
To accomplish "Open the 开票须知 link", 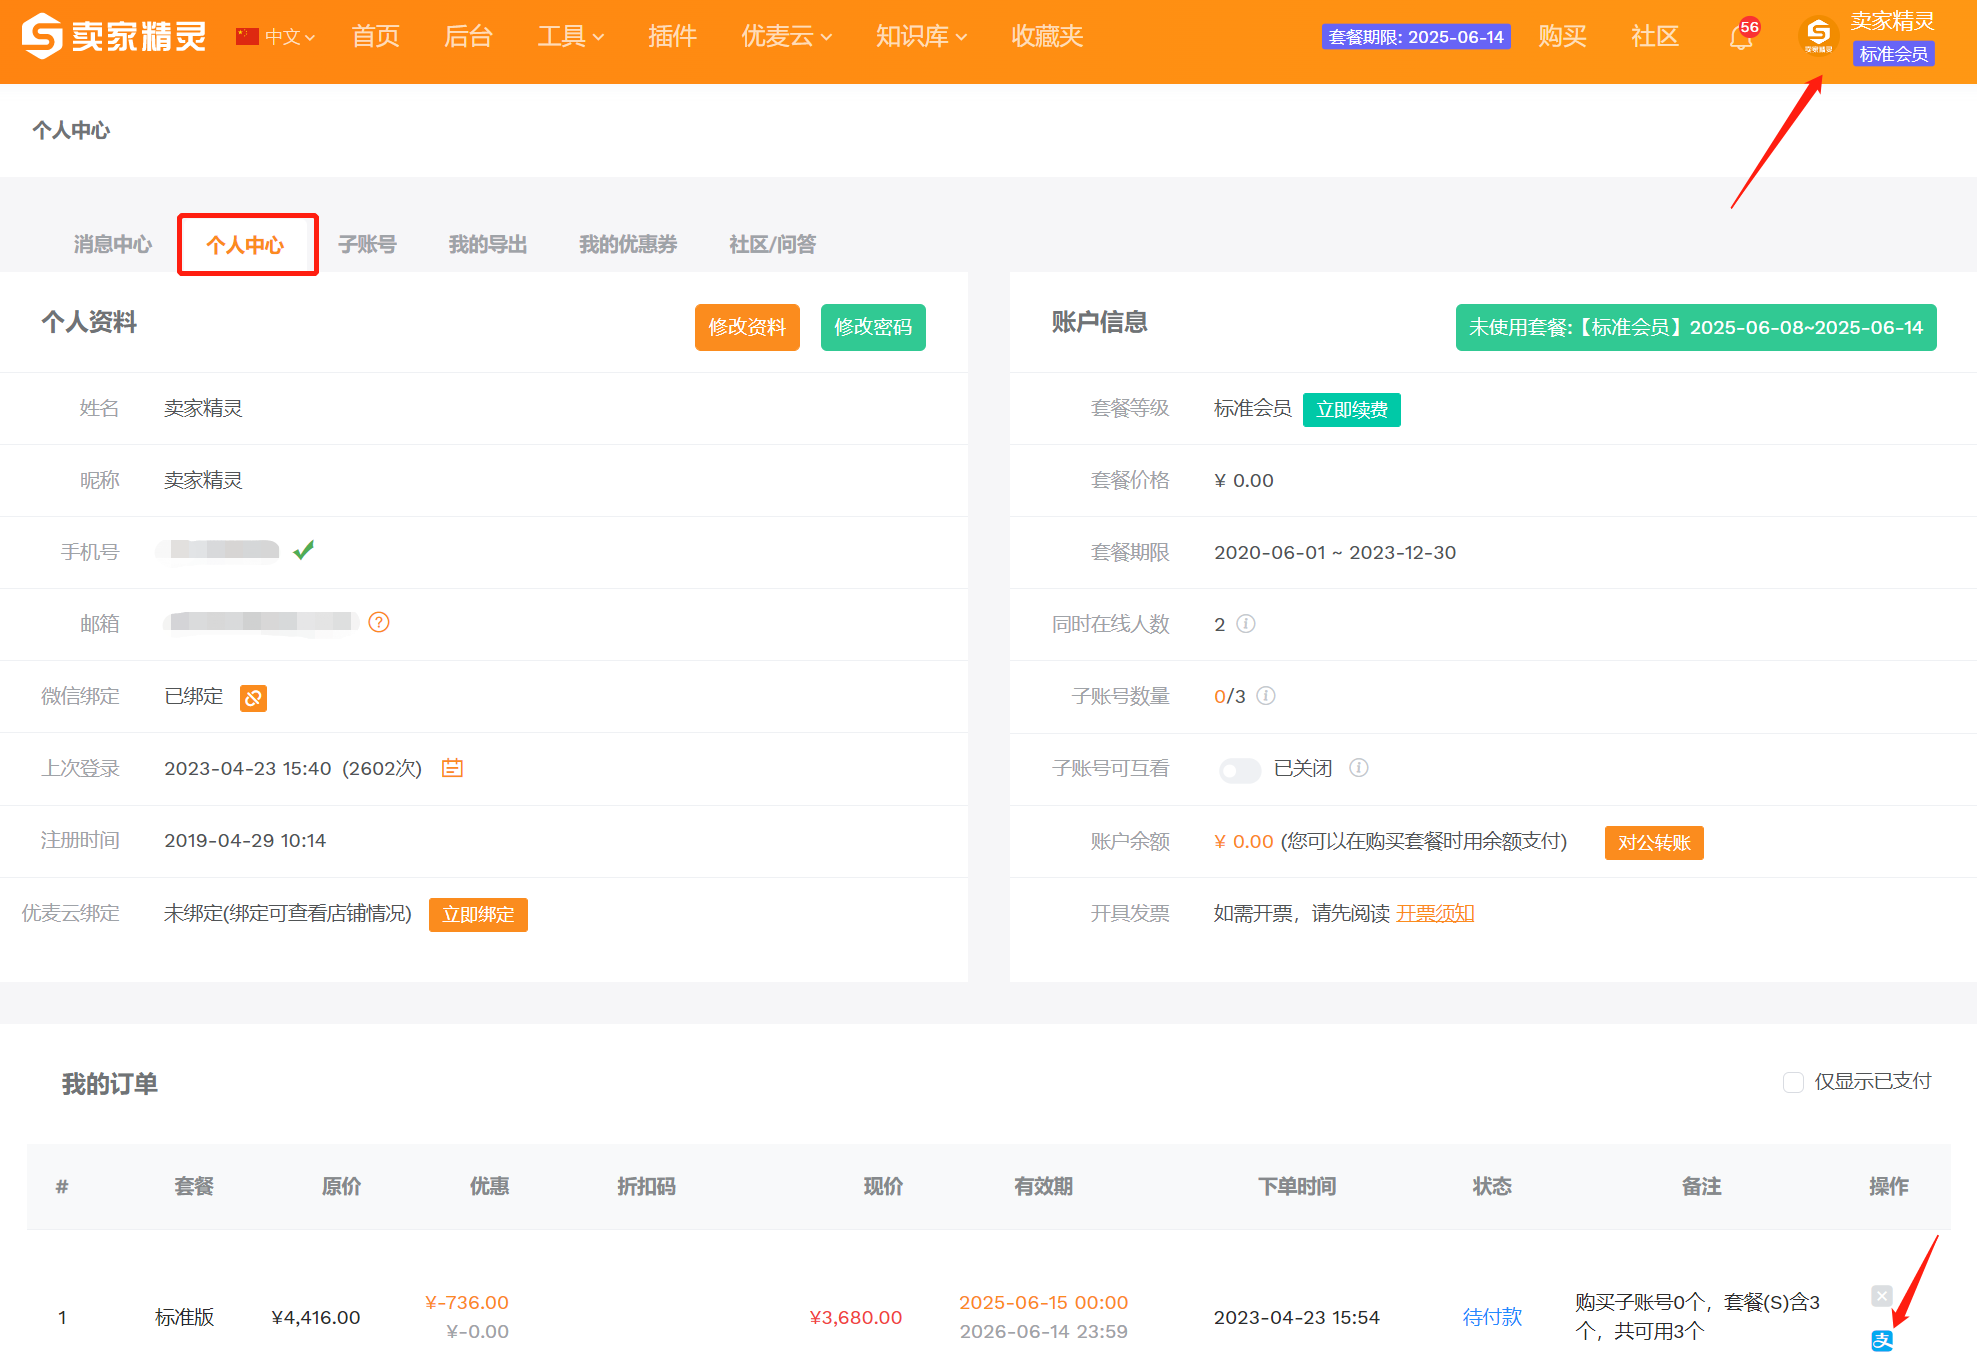I will click(1435, 913).
